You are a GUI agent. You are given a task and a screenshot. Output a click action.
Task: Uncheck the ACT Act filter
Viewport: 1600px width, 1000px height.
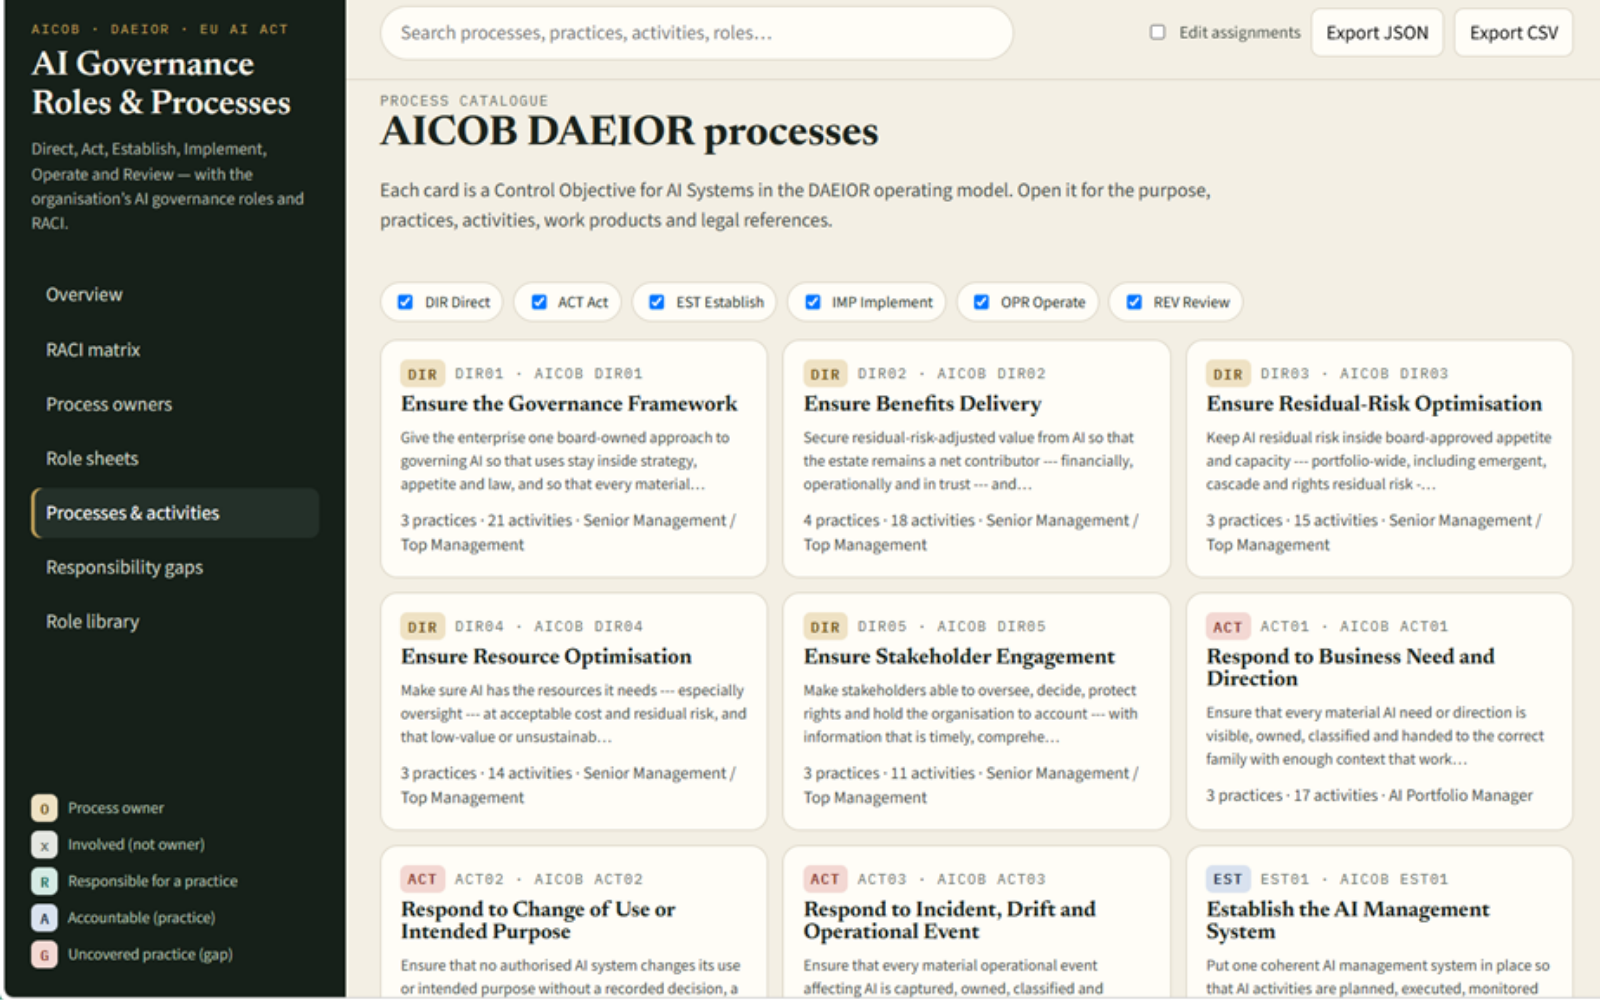(x=539, y=302)
